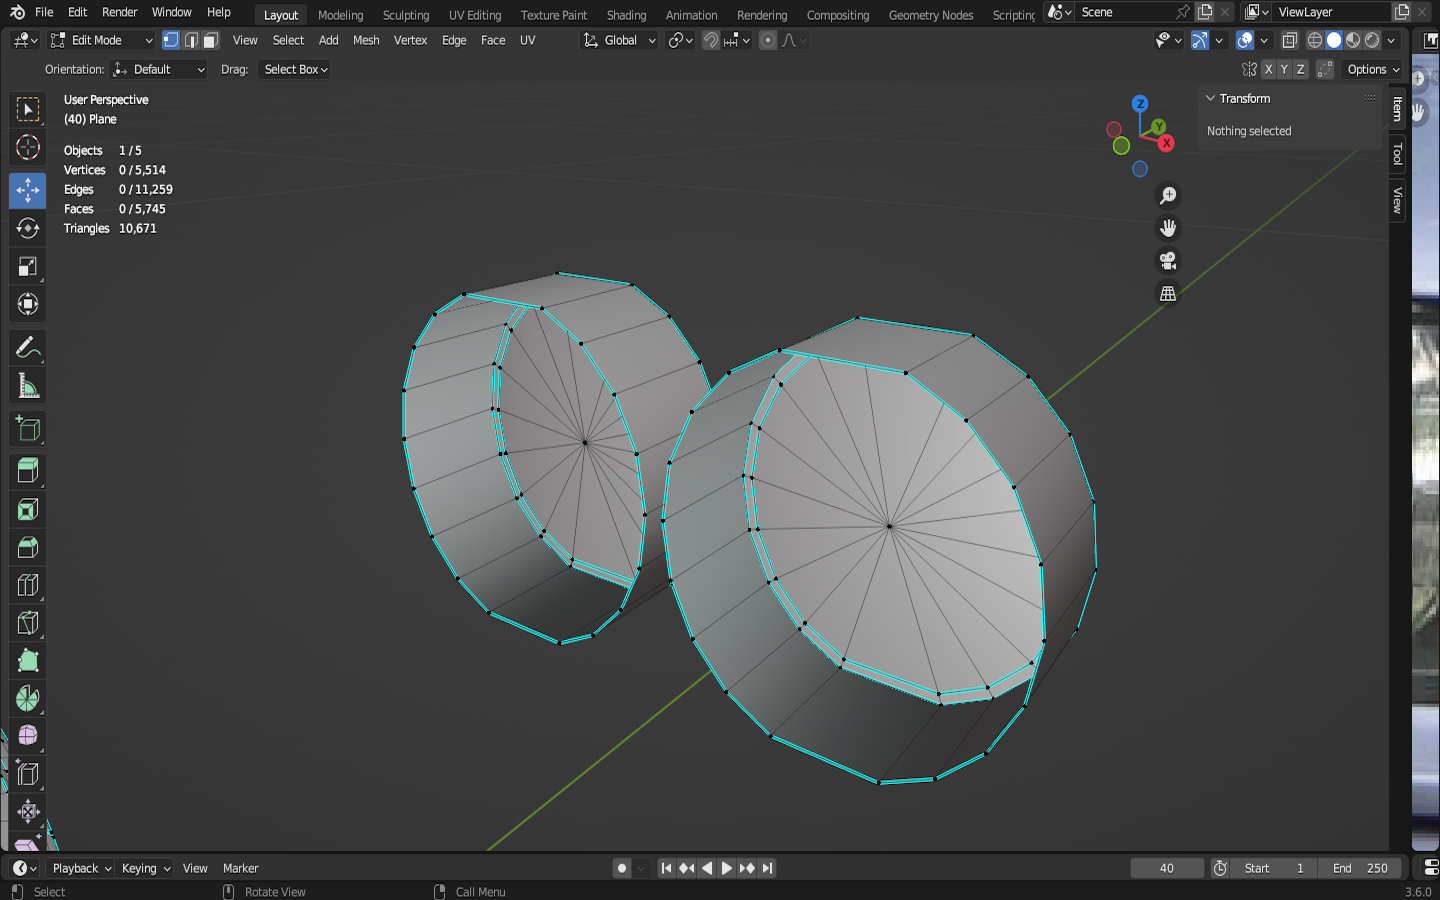Open the Edit Mode dropdown

coord(102,40)
